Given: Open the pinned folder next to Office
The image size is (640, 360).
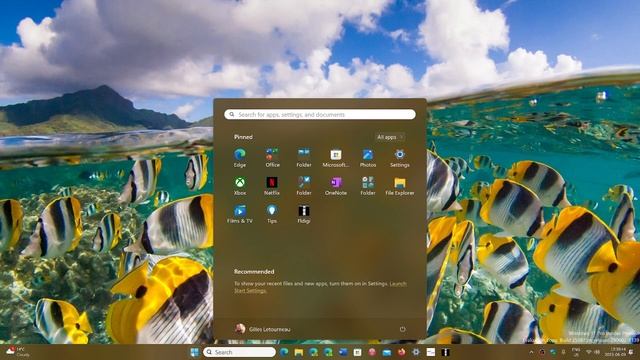Looking at the screenshot, I should point(304,158).
